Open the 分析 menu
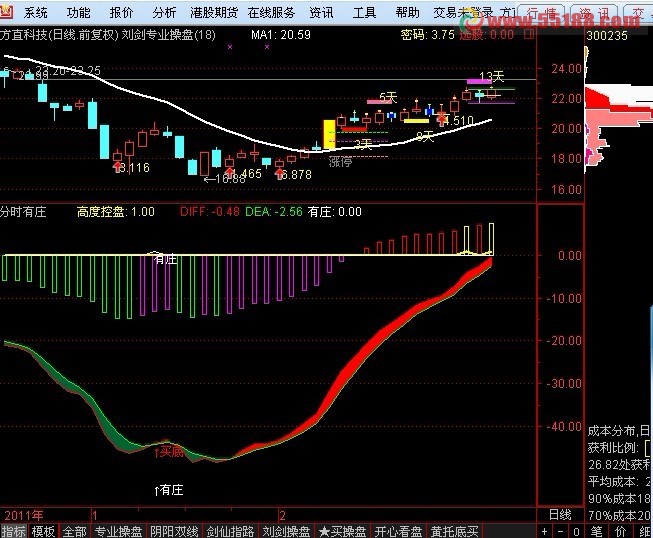Screen dimensions: 653x538 click(x=164, y=13)
